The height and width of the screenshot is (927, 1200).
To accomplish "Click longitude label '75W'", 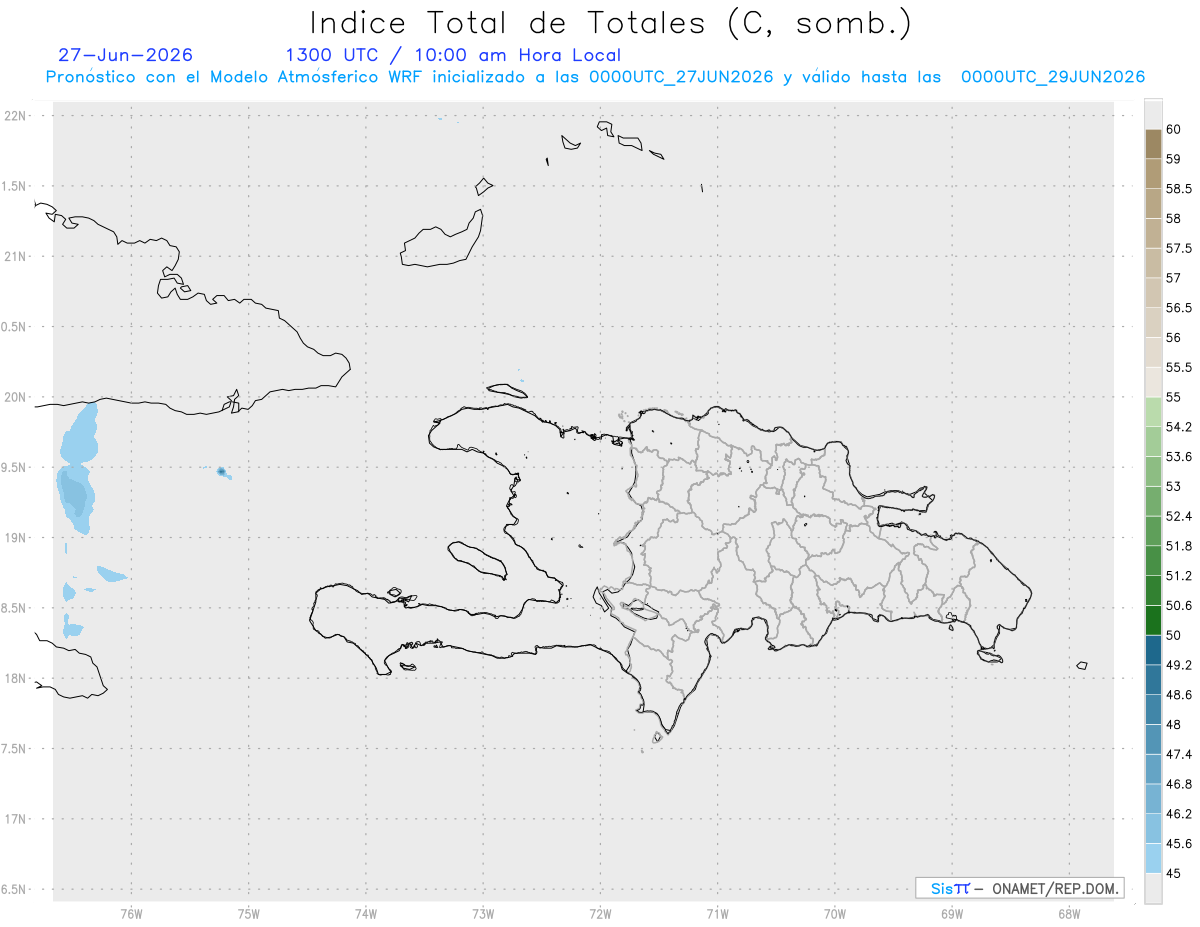I will click(248, 913).
